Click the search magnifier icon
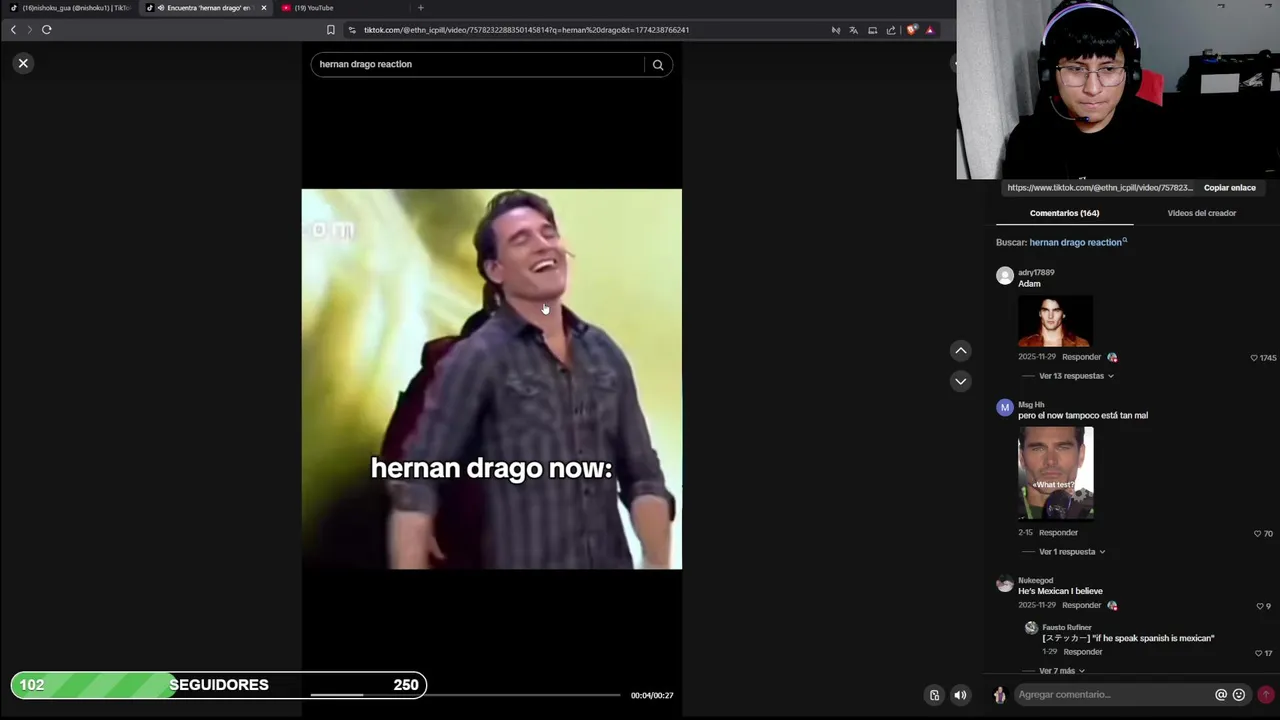1280x720 pixels. click(658, 65)
